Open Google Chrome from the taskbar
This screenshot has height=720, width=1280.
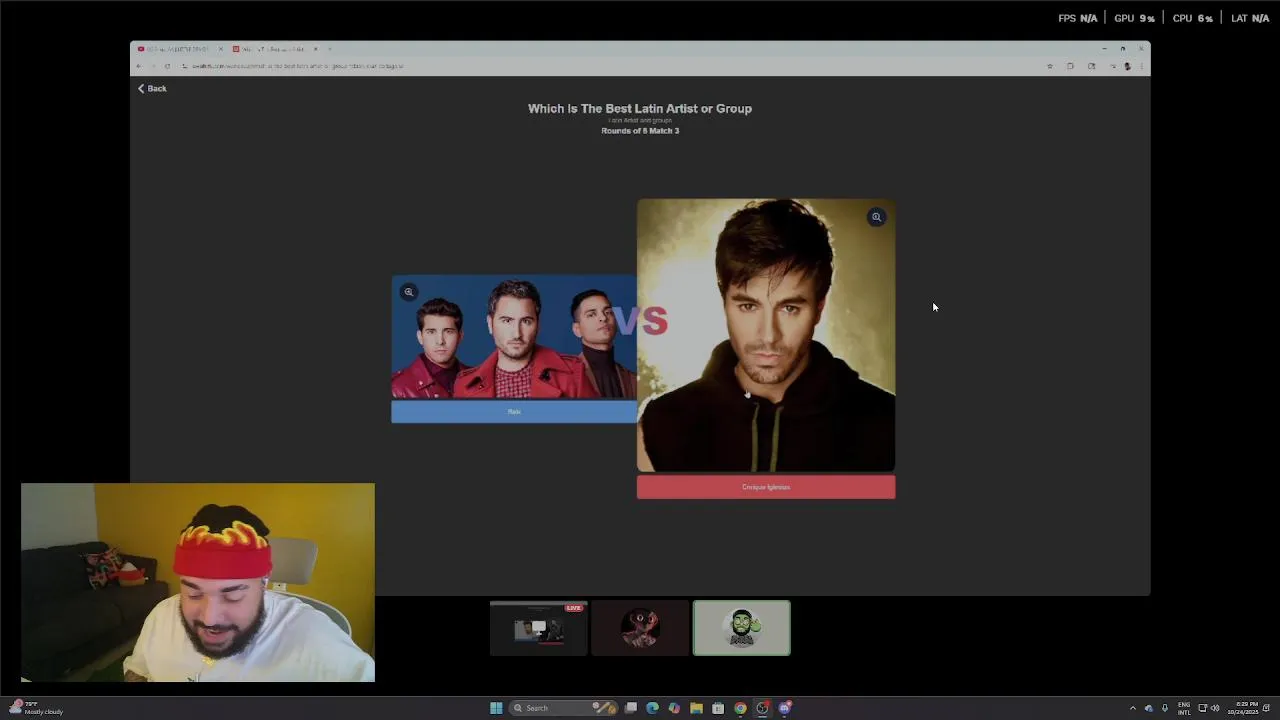point(740,708)
